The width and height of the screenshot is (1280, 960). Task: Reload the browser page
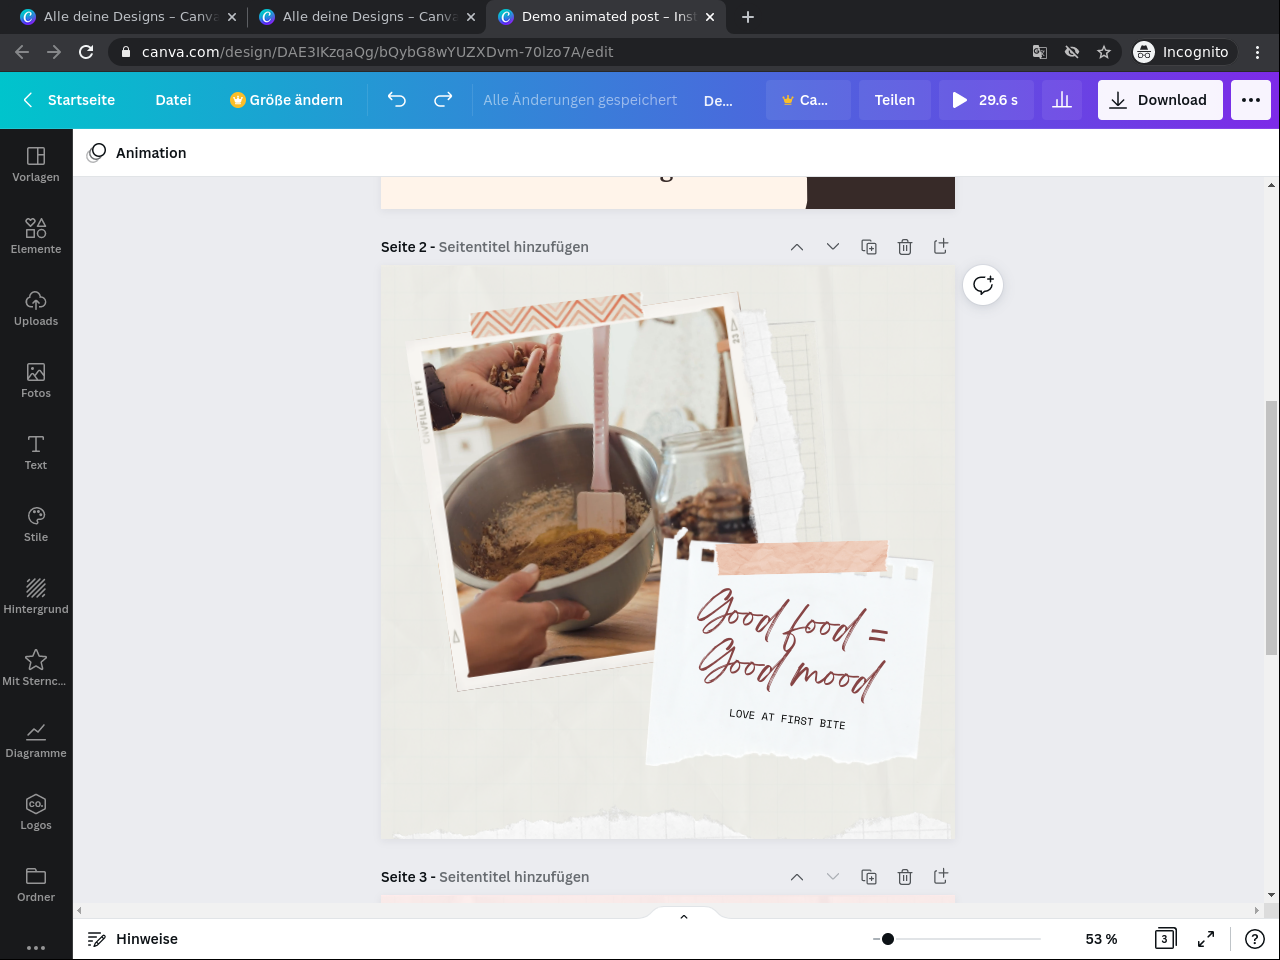pos(86,52)
